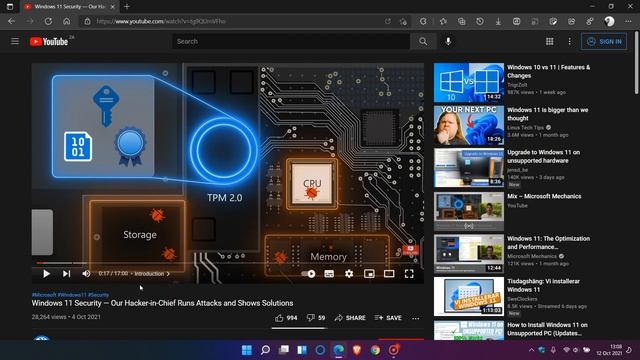Screen dimensions: 640x360
Task: Open the video player settings gear
Action: tap(349, 274)
